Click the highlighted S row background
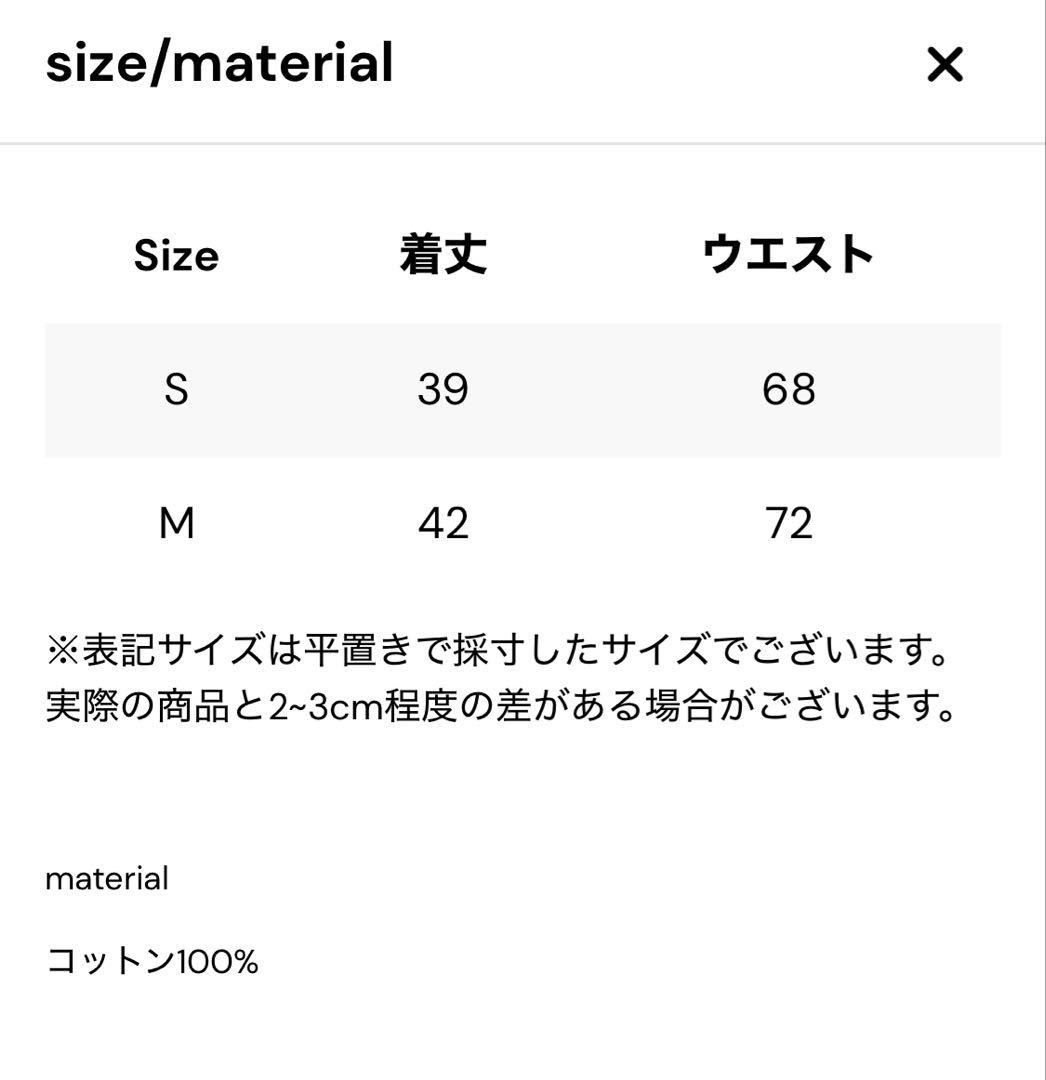The image size is (1046, 1080). [x=523, y=390]
